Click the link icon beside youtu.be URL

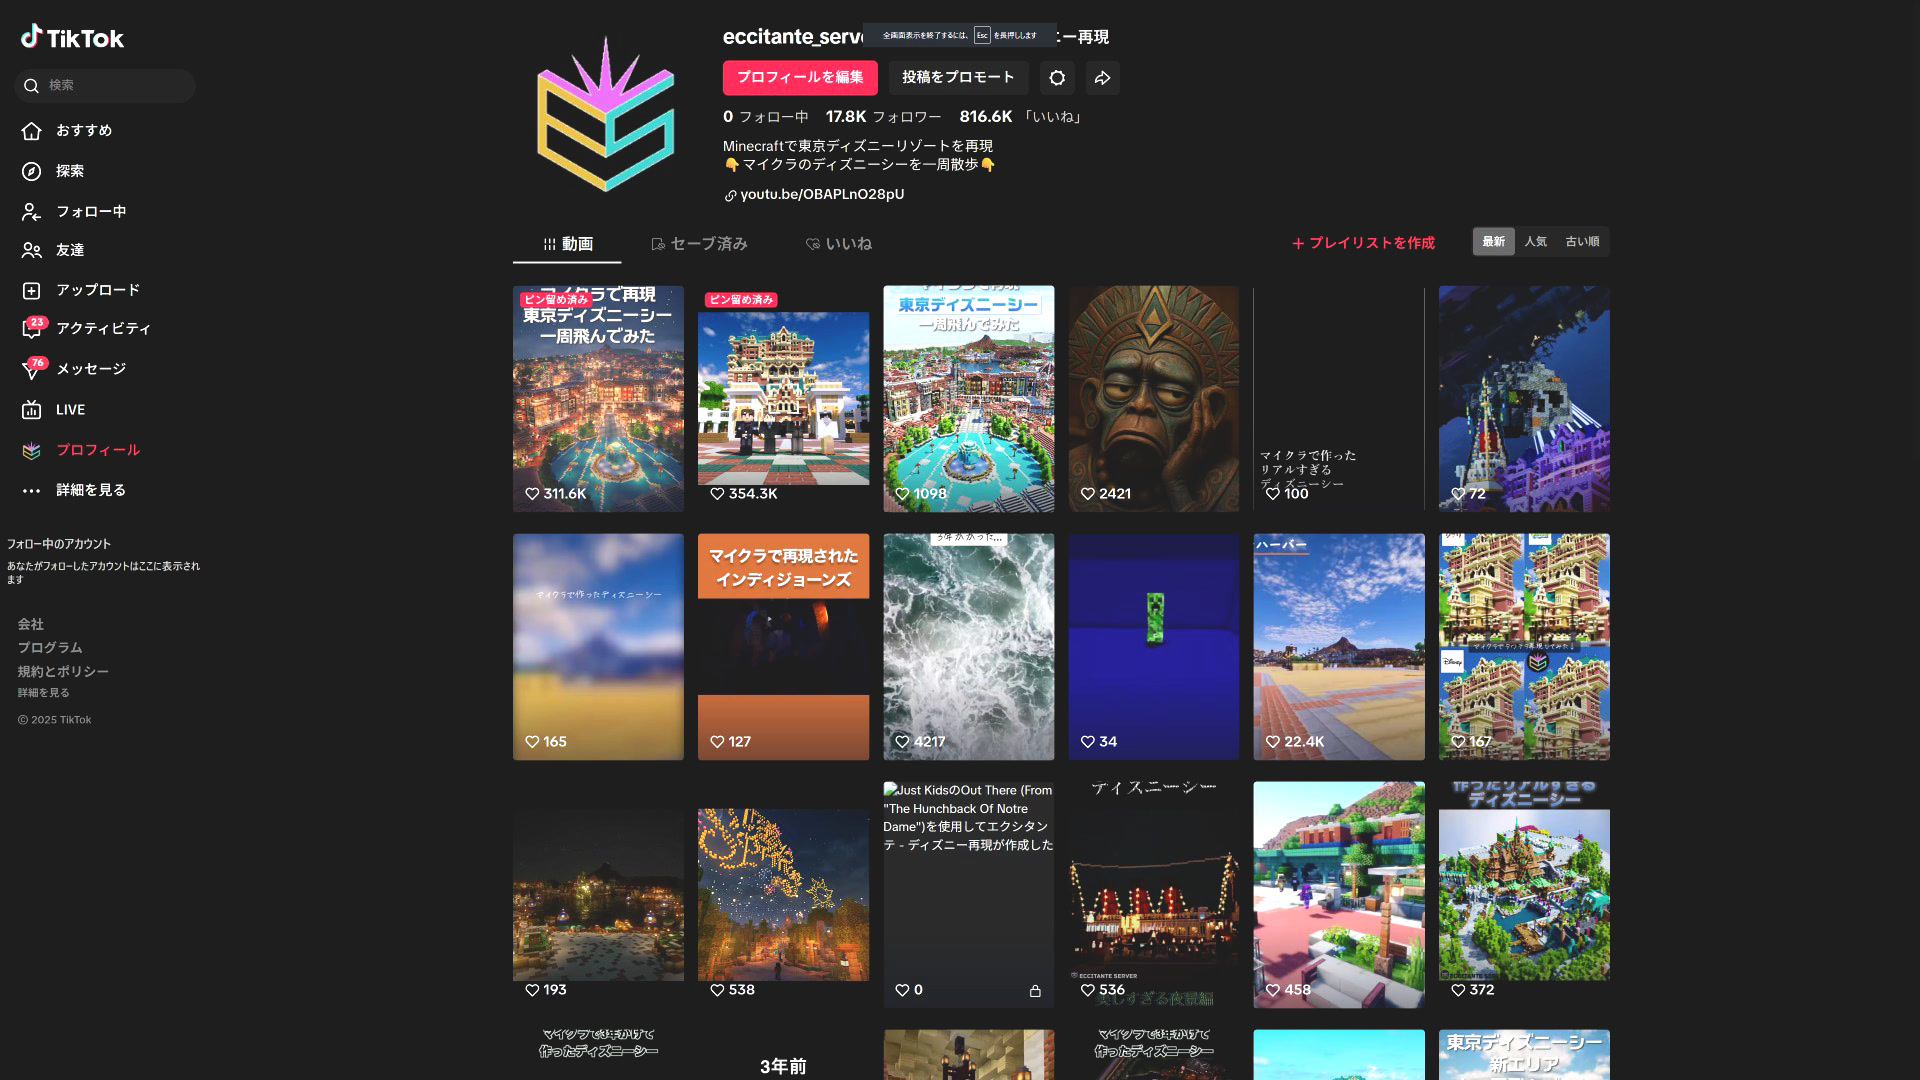pos(730,196)
